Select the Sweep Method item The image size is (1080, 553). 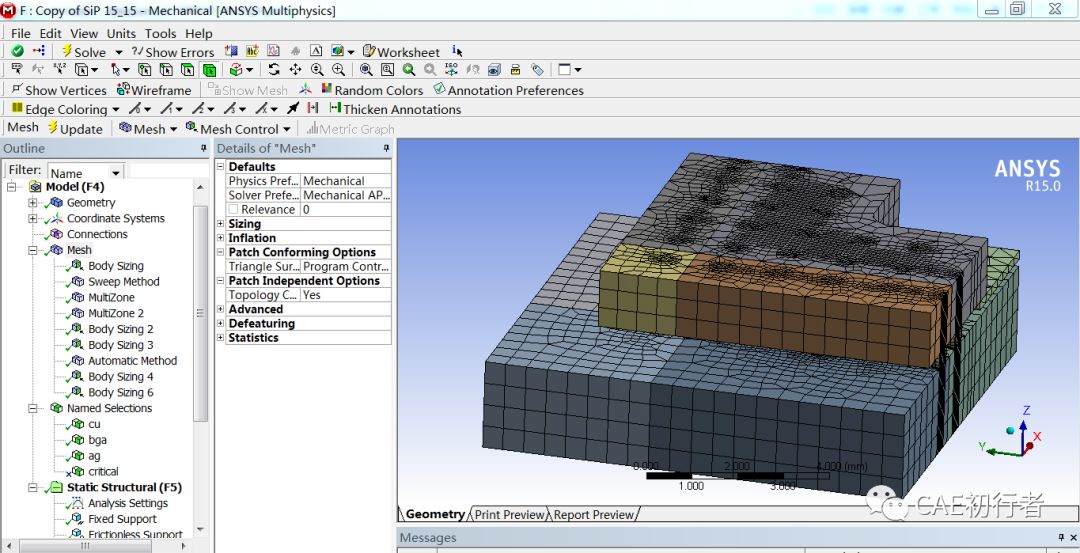pyautogui.click(x=124, y=282)
